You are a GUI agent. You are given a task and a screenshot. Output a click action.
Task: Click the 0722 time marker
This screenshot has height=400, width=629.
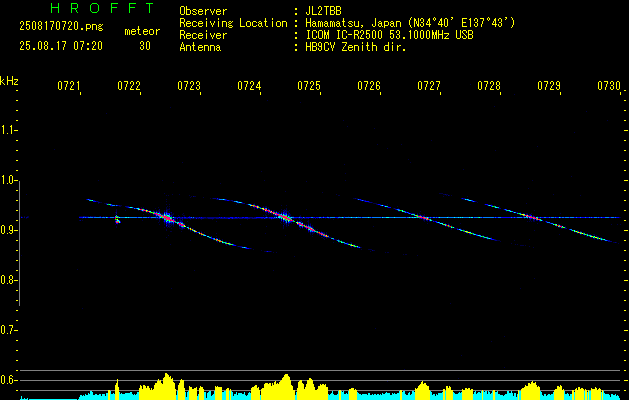click(129, 86)
